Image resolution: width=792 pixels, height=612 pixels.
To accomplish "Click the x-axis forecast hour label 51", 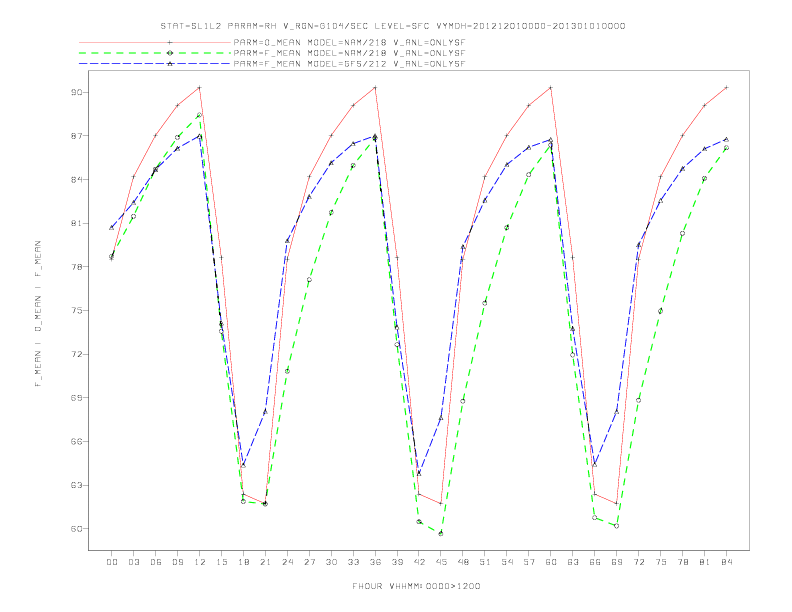I will pyautogui.click(x=485, y=562).
